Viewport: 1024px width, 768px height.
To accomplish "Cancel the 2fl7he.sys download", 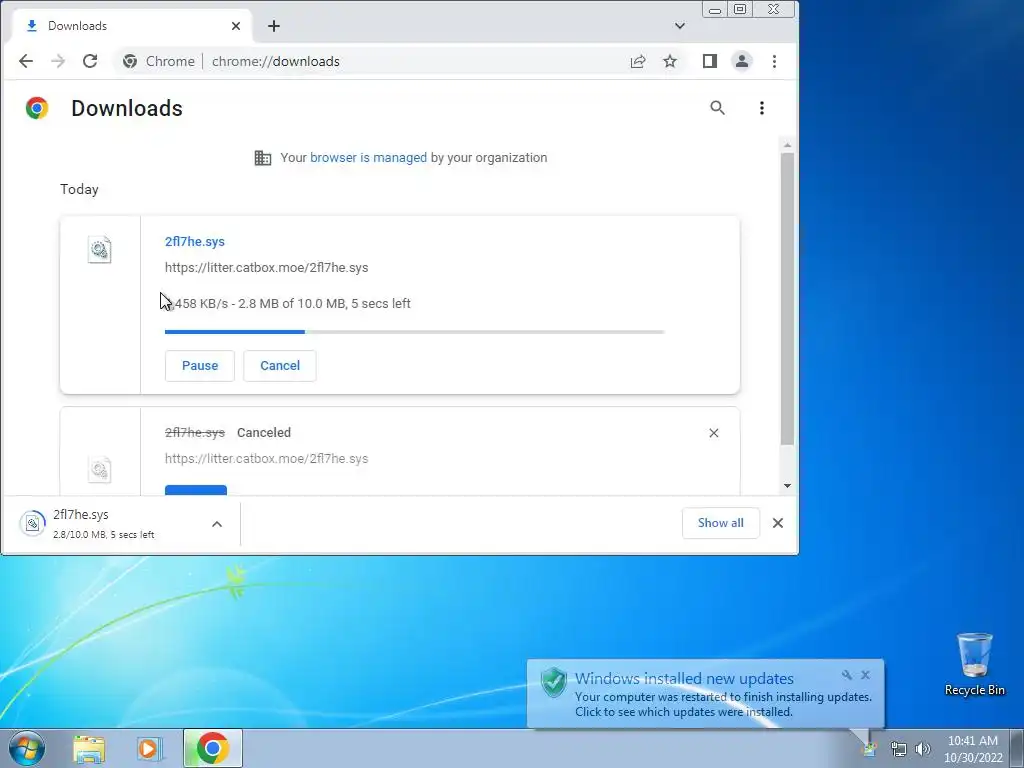I will (280, 366).
